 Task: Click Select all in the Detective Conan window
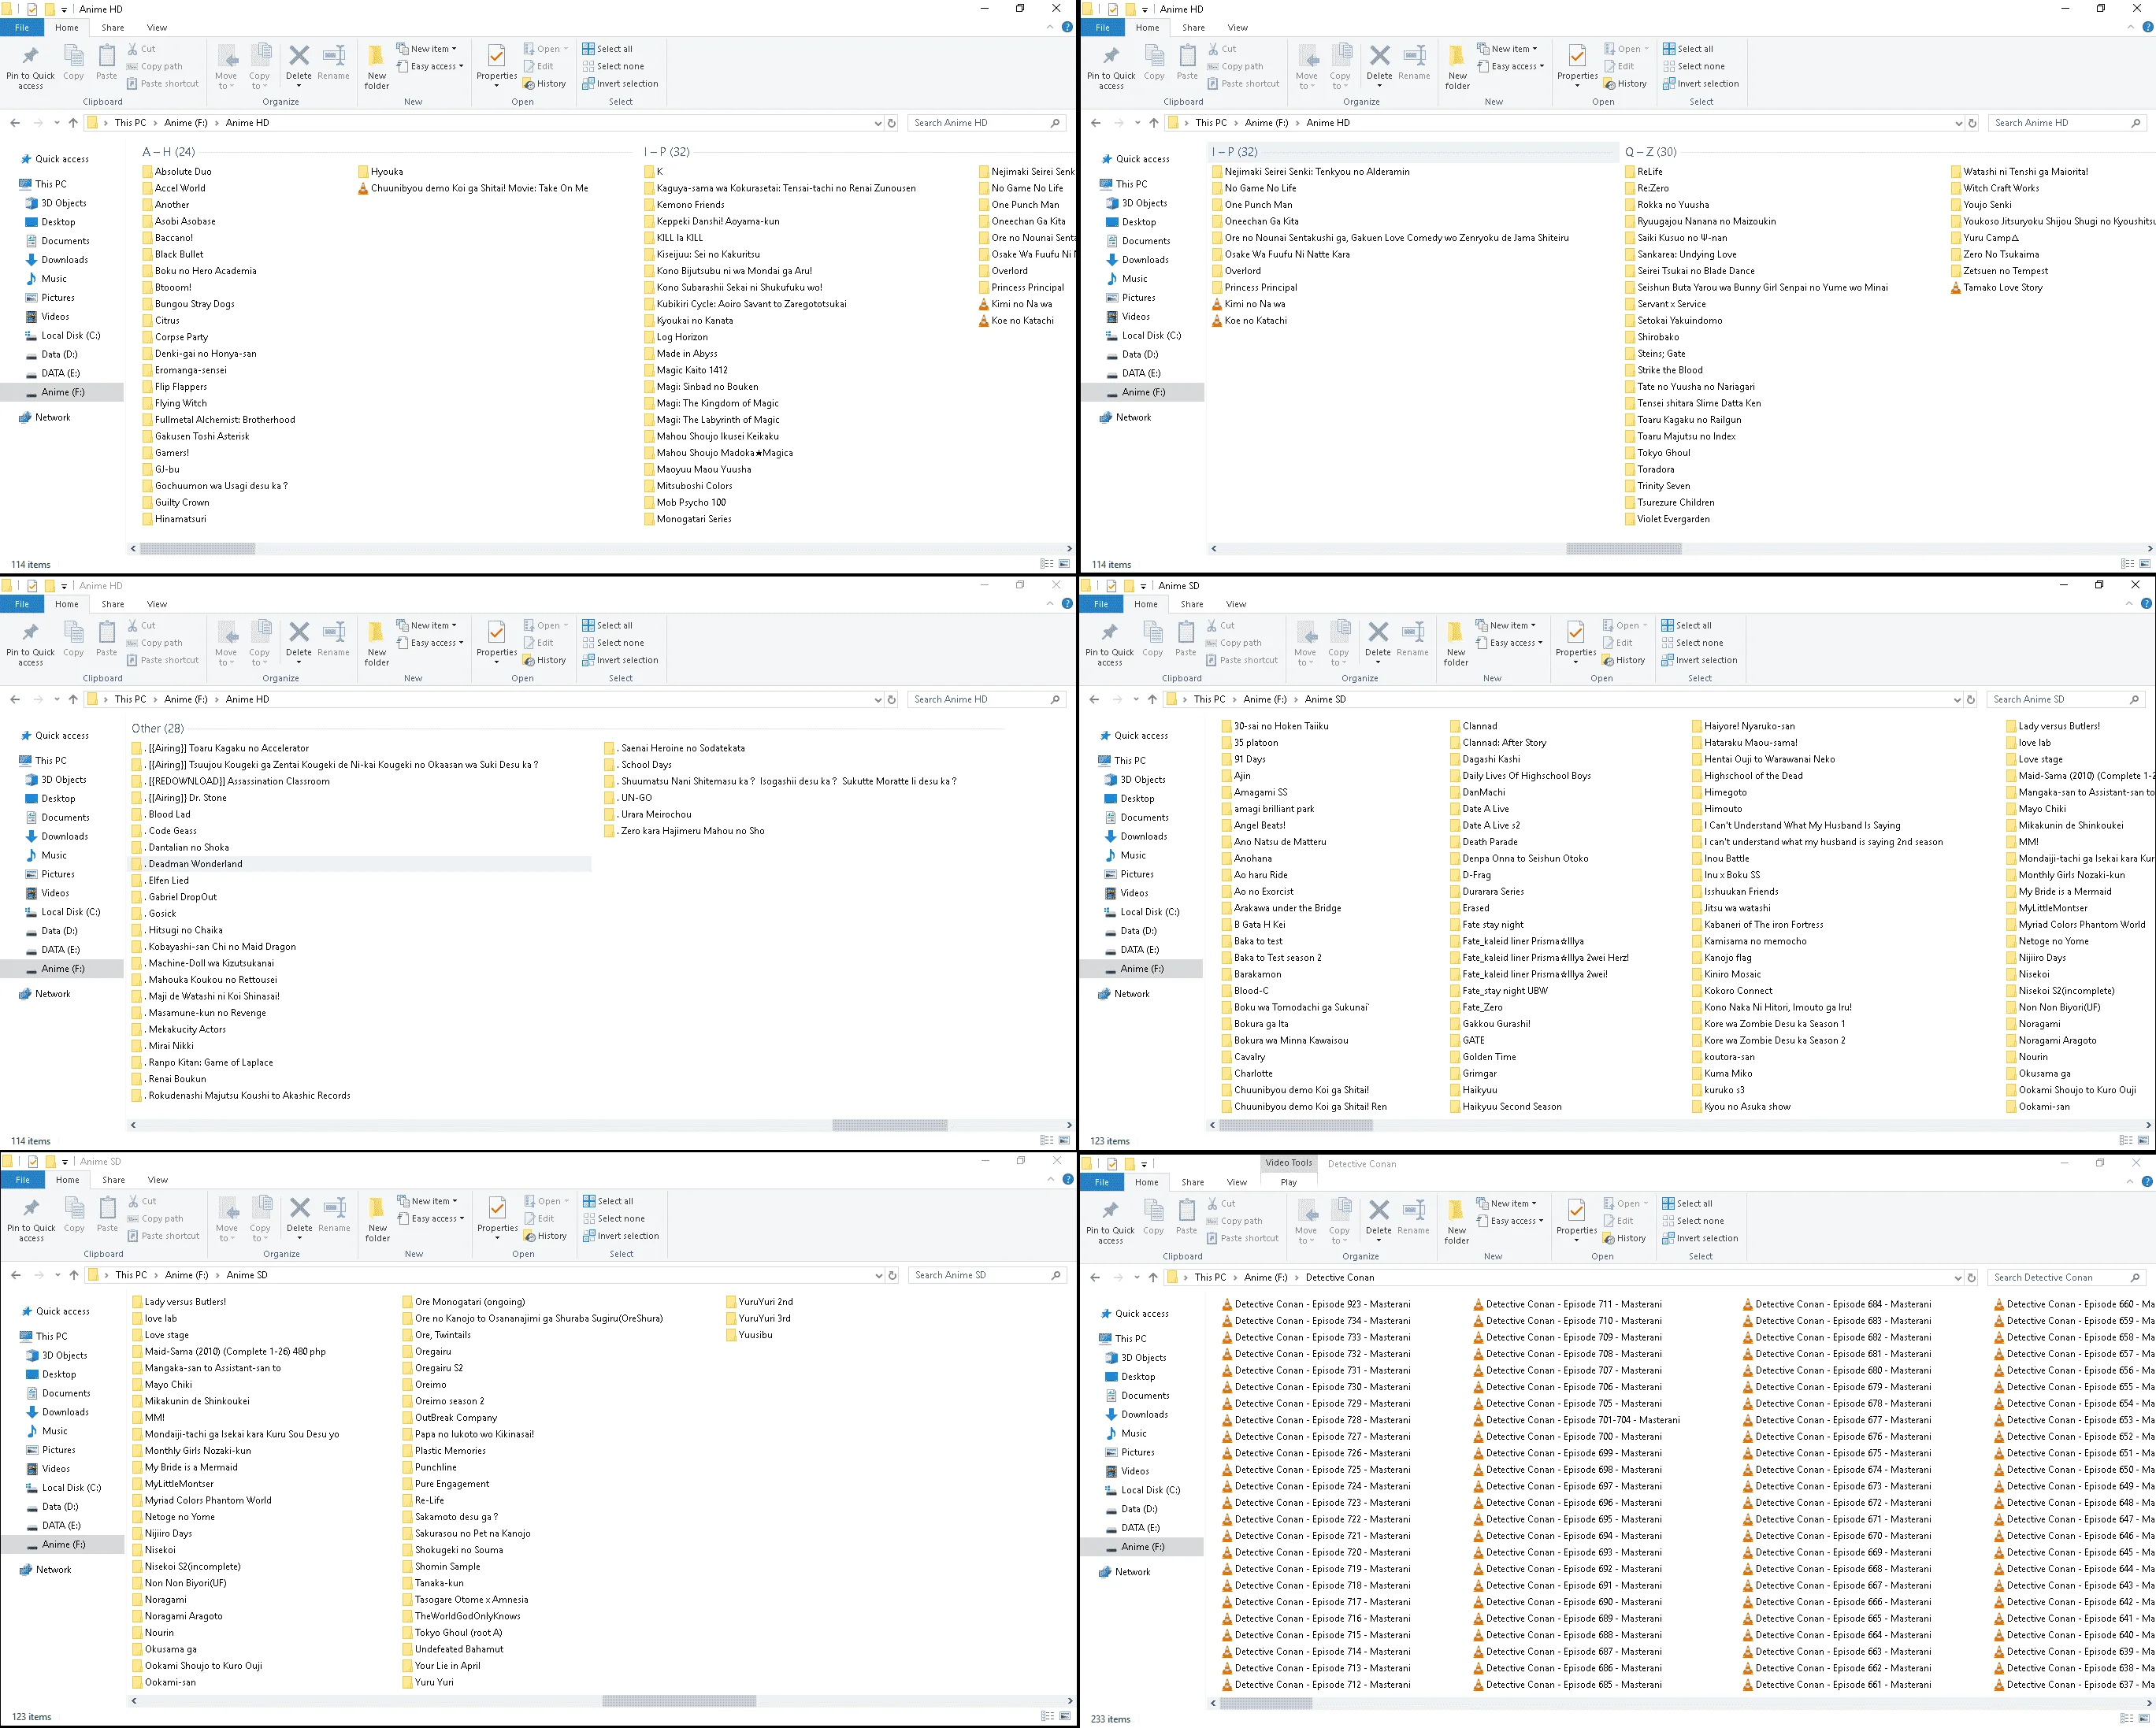(1687, 1203)
